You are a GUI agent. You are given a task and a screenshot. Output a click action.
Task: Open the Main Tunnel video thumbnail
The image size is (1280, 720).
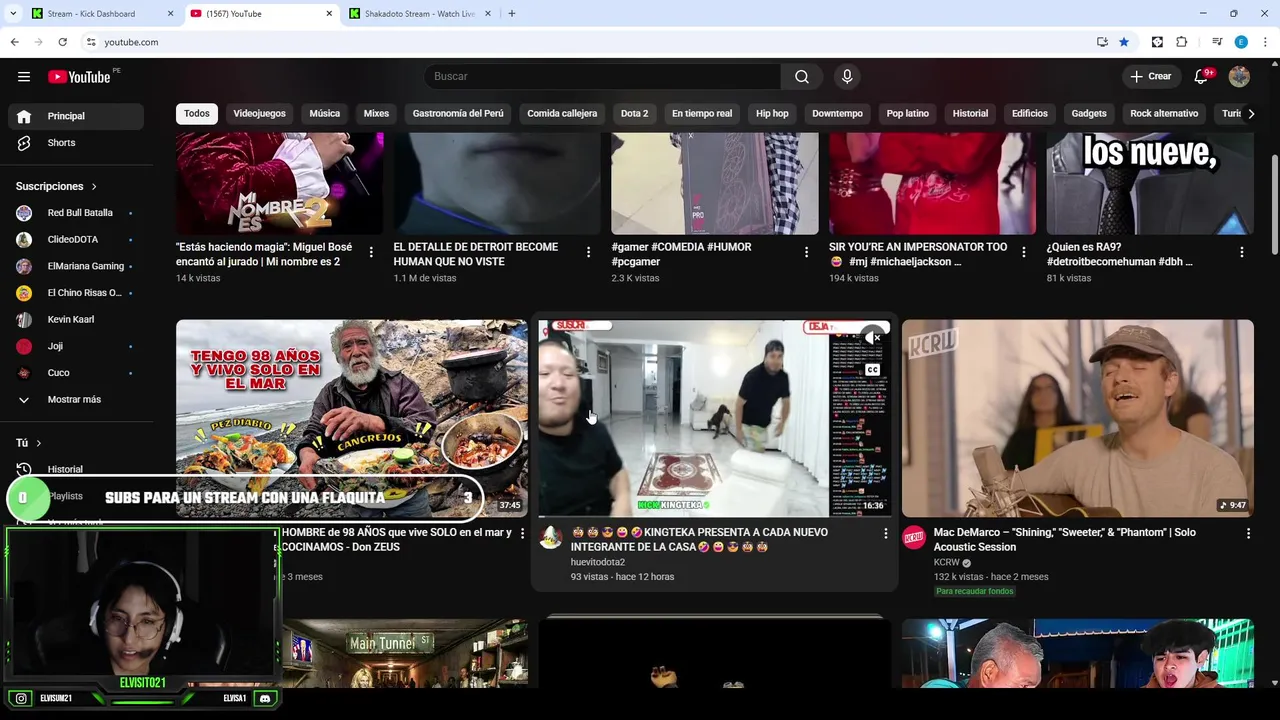pos(404,653)
